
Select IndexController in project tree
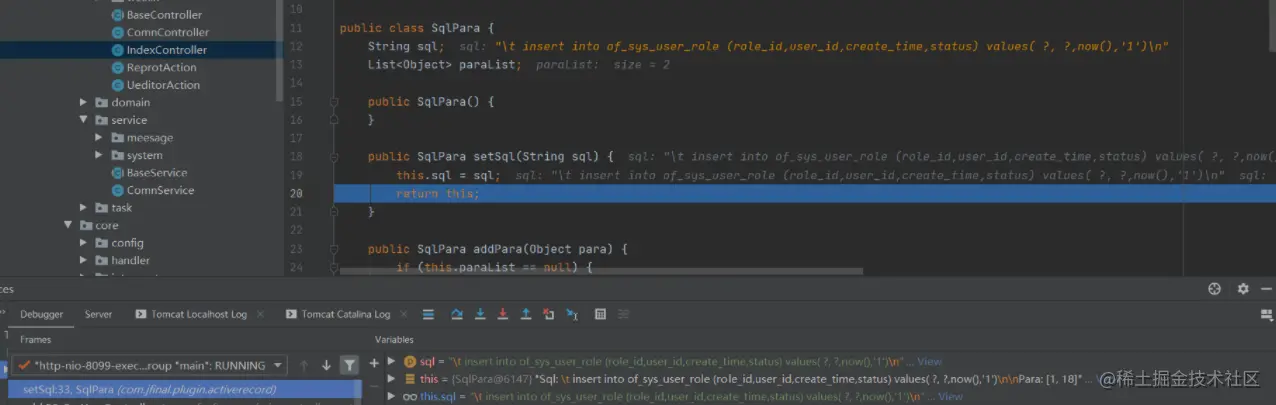pos(167,50)
